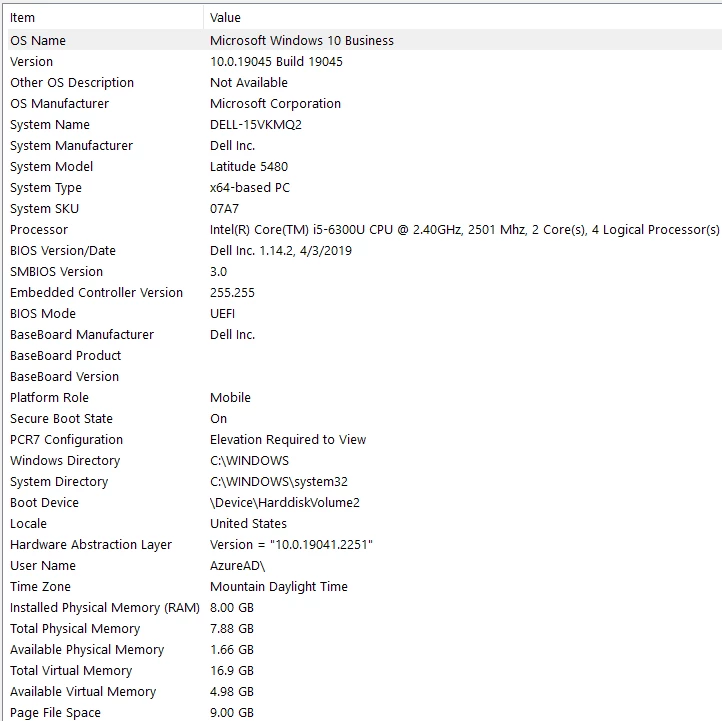Click value DELL-15VKMQ2
722x721 pixels.
point(256,125)
